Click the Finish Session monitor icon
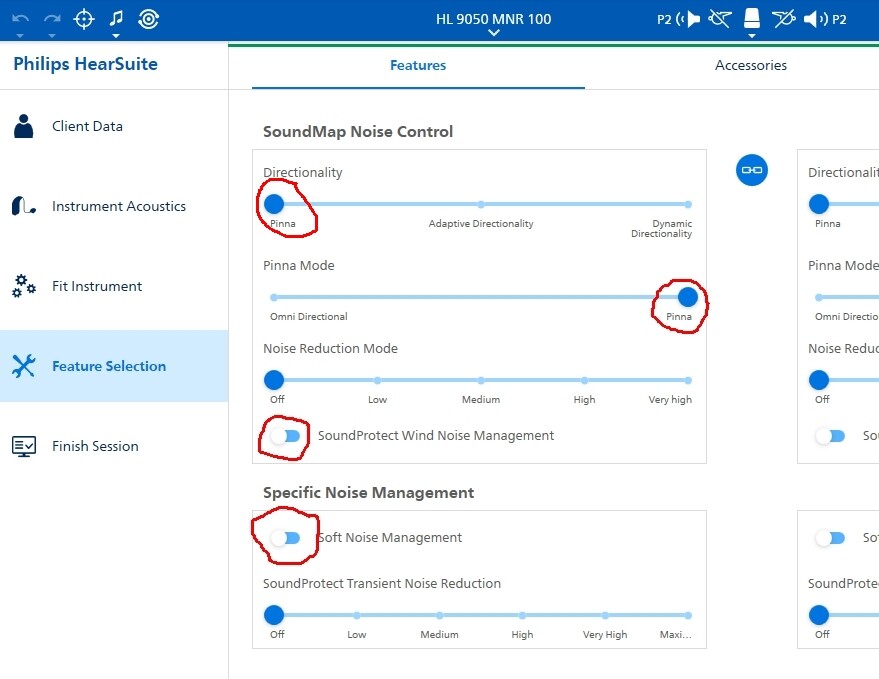 (x=24, y=446)
